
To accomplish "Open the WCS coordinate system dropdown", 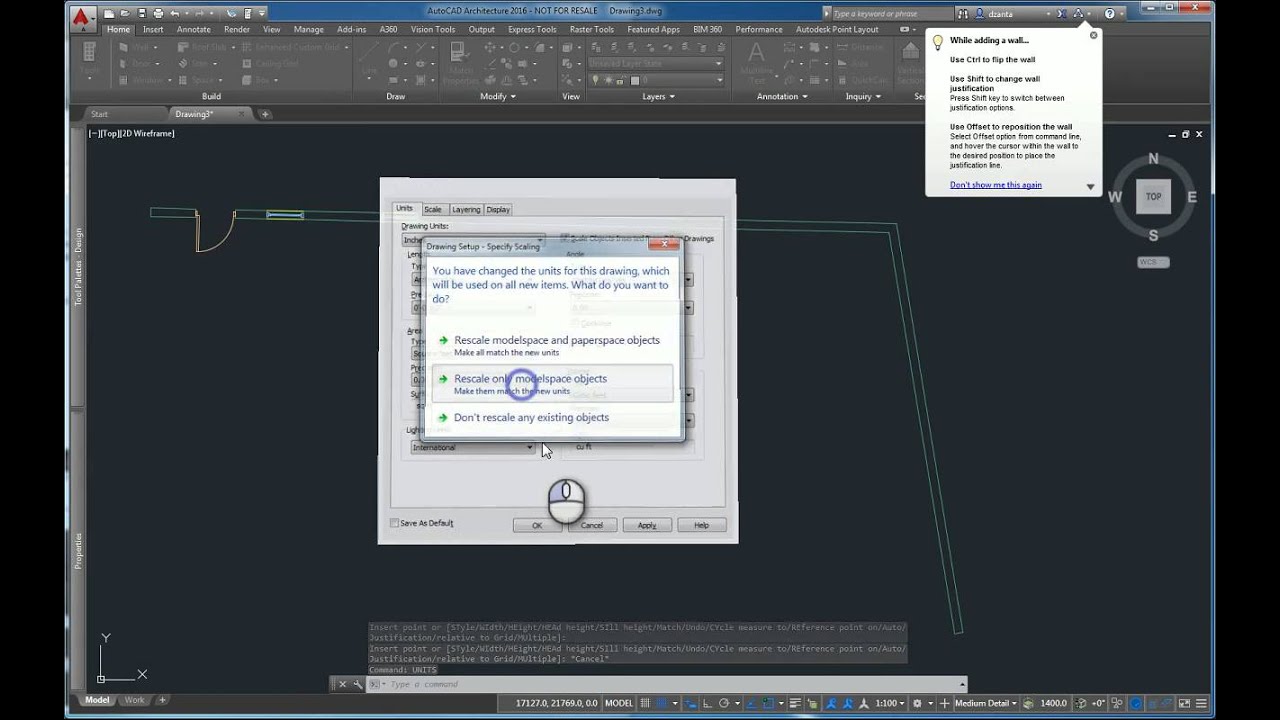I will click(1153, 262).
